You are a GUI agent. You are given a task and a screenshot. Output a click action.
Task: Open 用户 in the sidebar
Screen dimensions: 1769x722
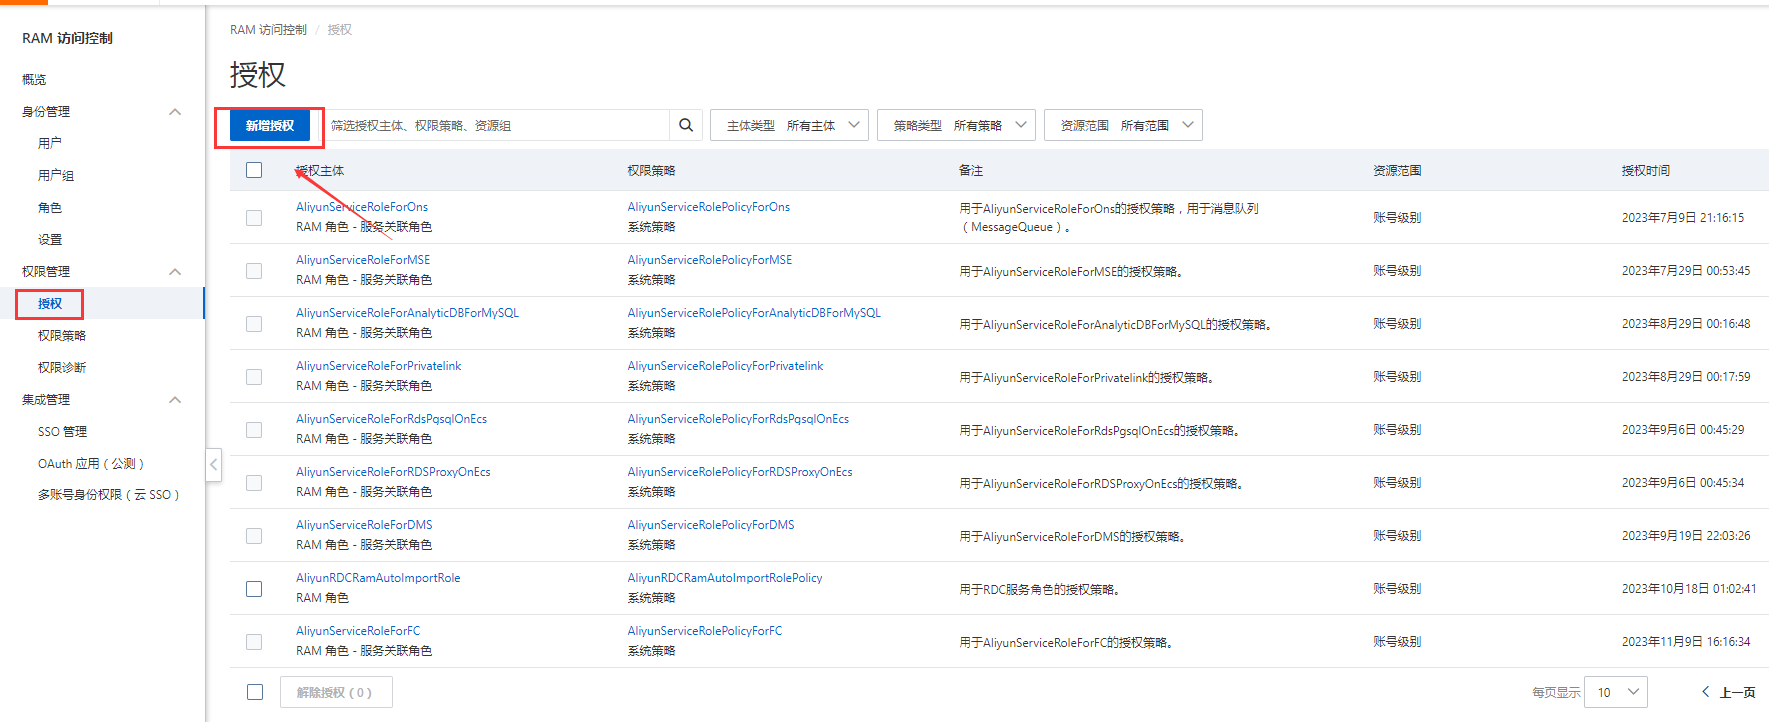coord(50,143)
